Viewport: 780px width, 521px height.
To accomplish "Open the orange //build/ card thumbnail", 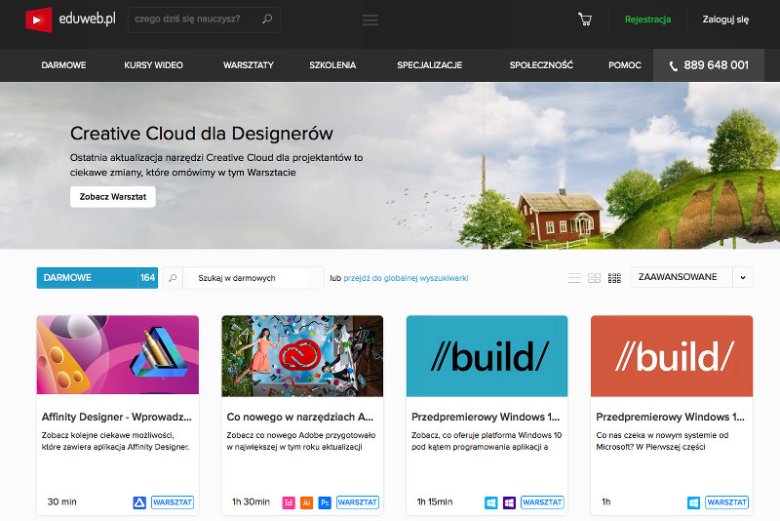I will (672, 356).
